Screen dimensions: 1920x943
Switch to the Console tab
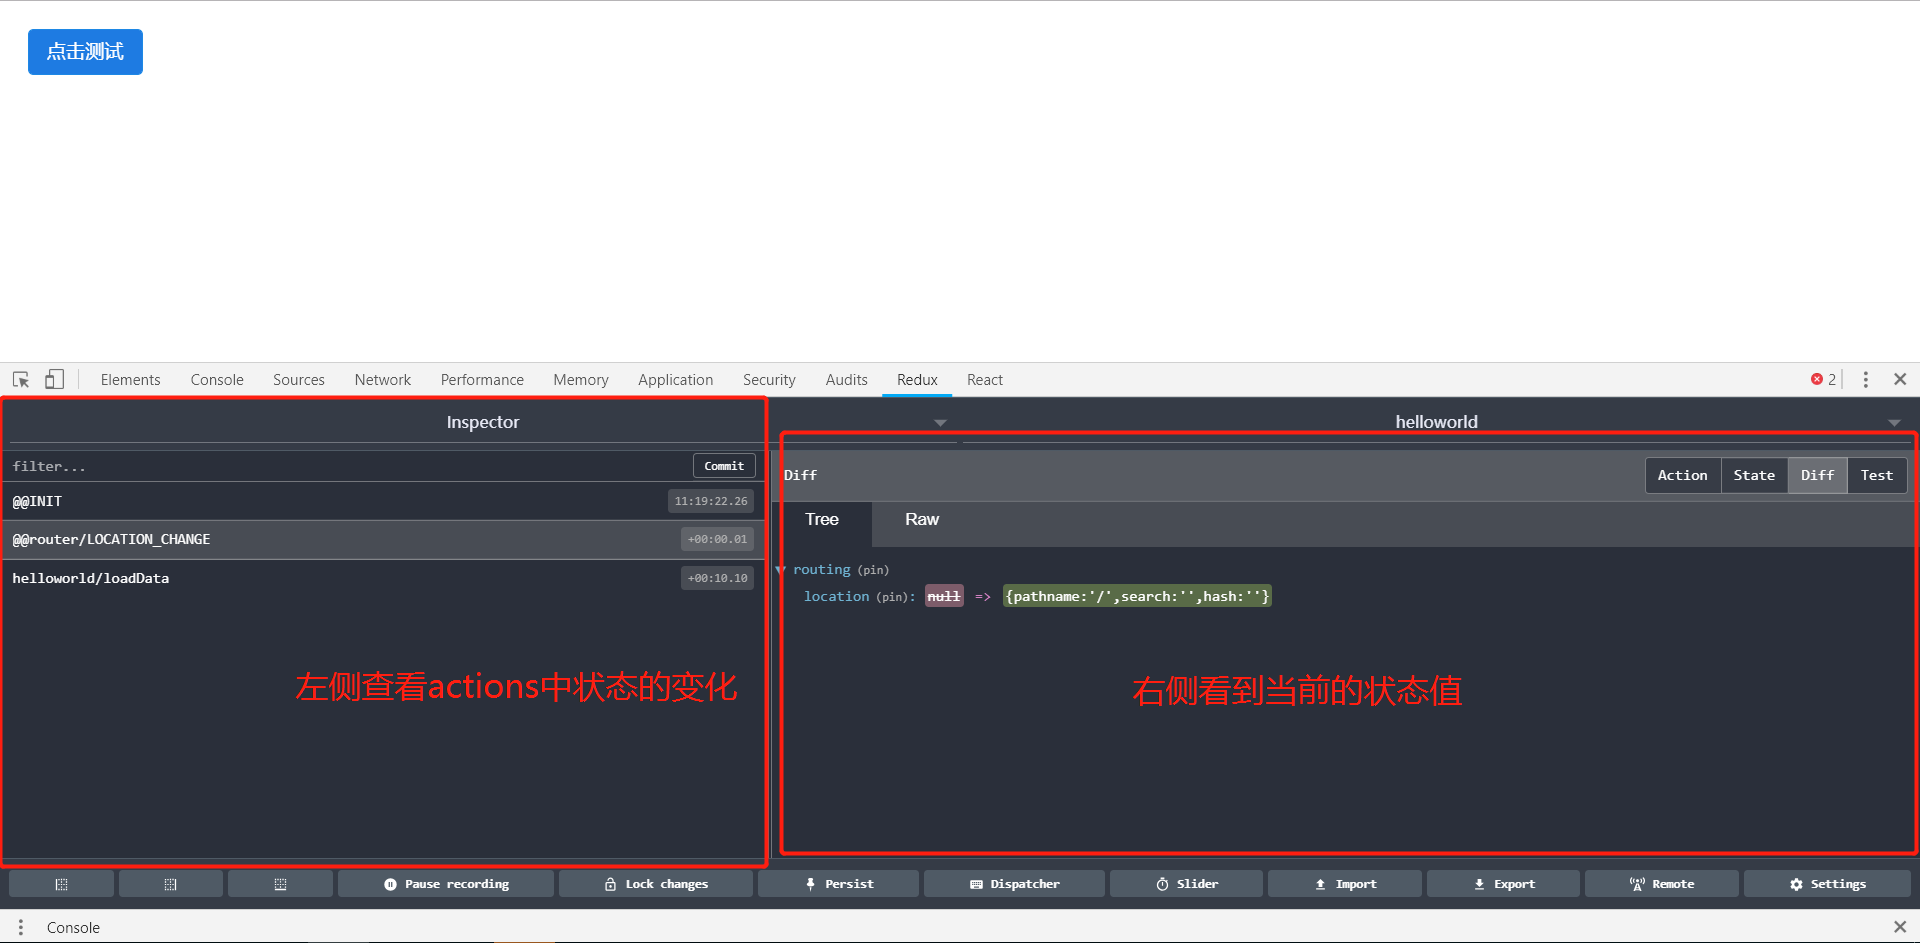217,380
